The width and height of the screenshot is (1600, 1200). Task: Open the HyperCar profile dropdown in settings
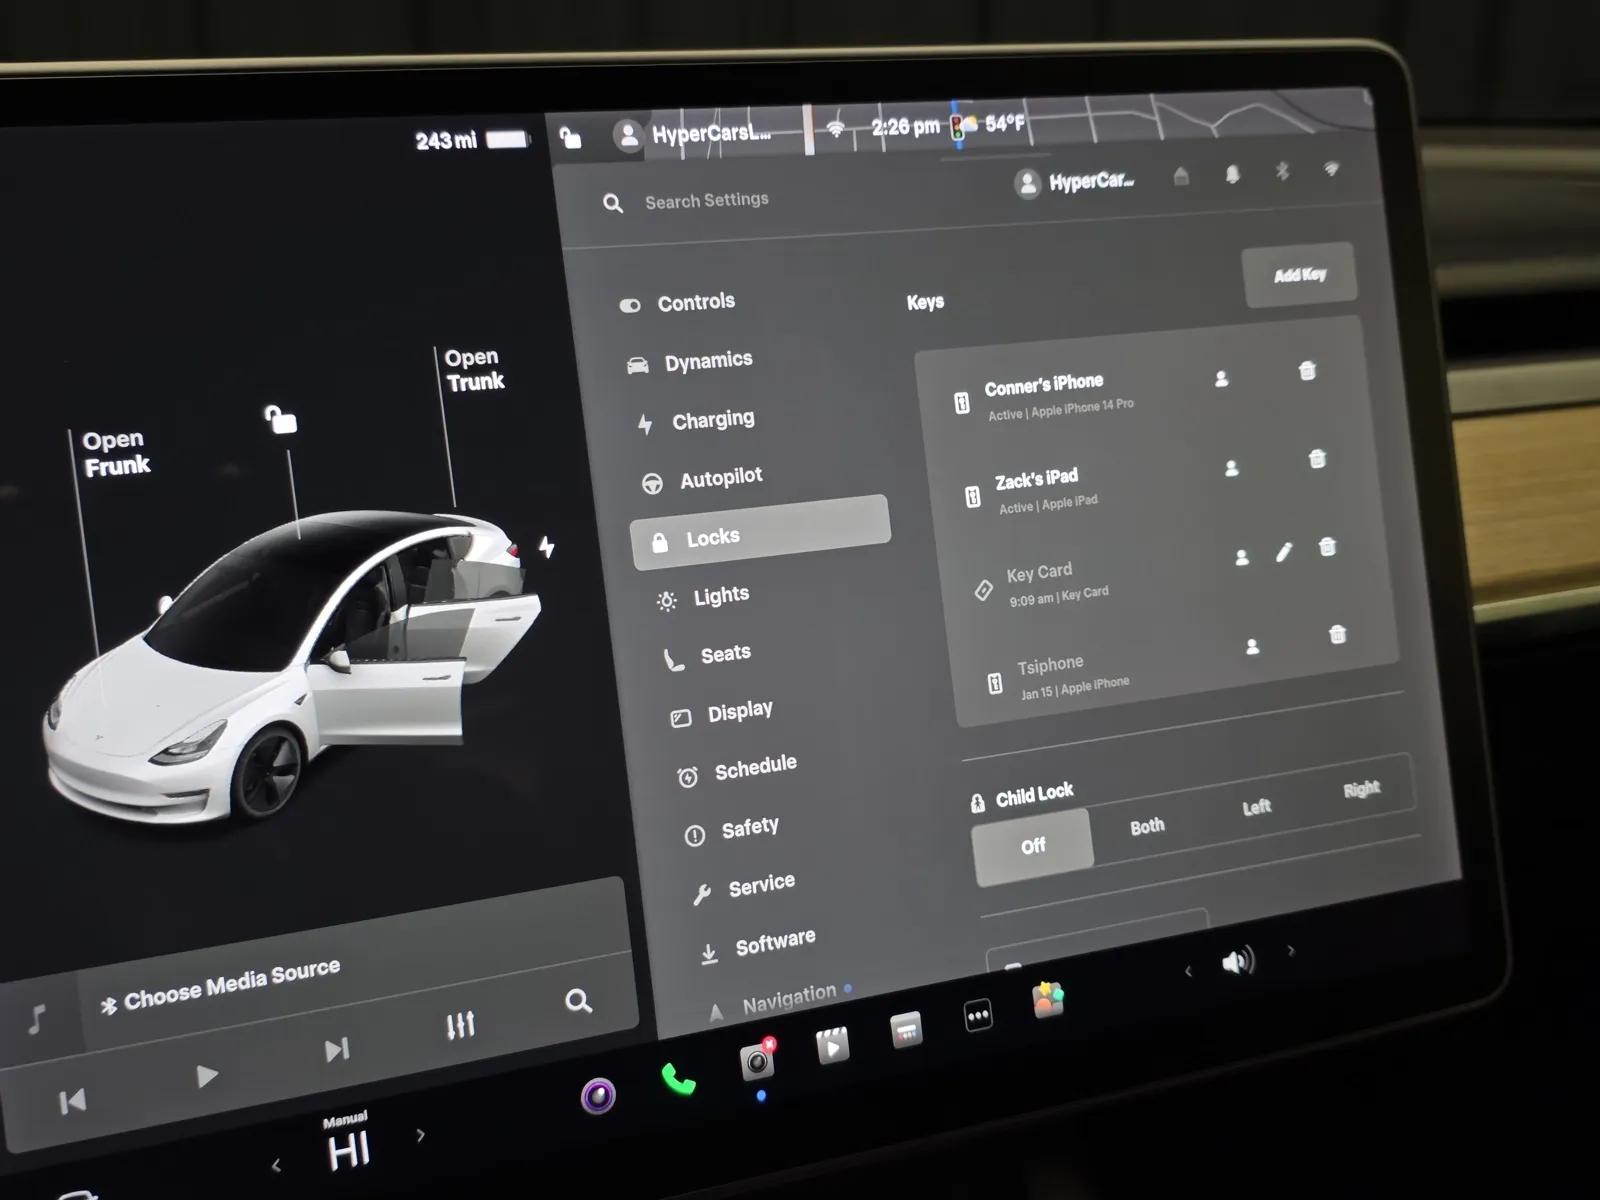coord(1076,183)
